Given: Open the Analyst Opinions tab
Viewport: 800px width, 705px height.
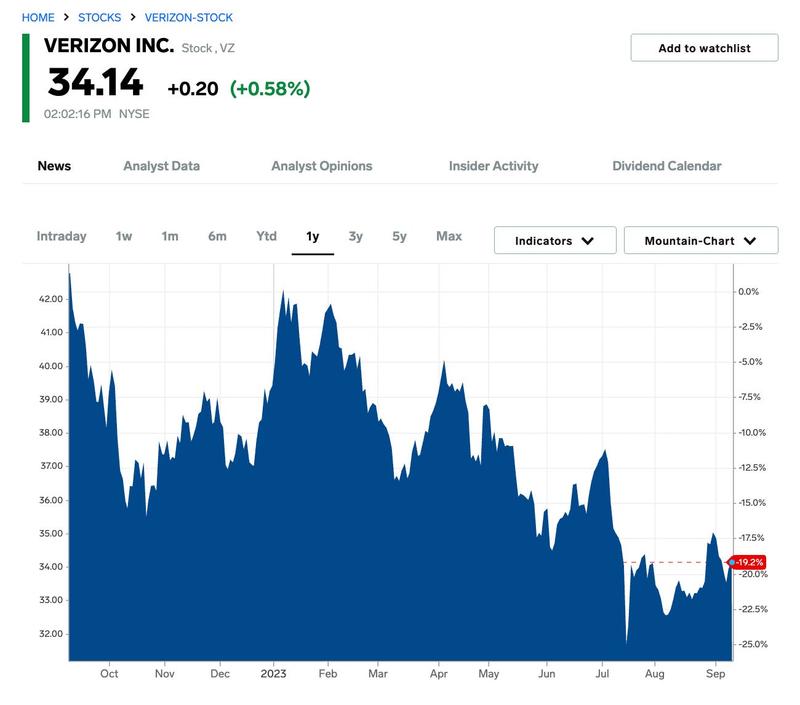Looking at the screenshot, I should tap(321, 166).
